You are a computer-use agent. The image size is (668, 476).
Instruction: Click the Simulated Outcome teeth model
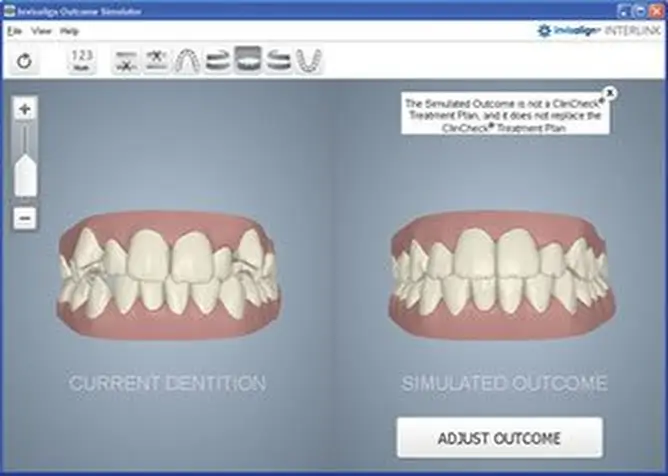[501, 275]
